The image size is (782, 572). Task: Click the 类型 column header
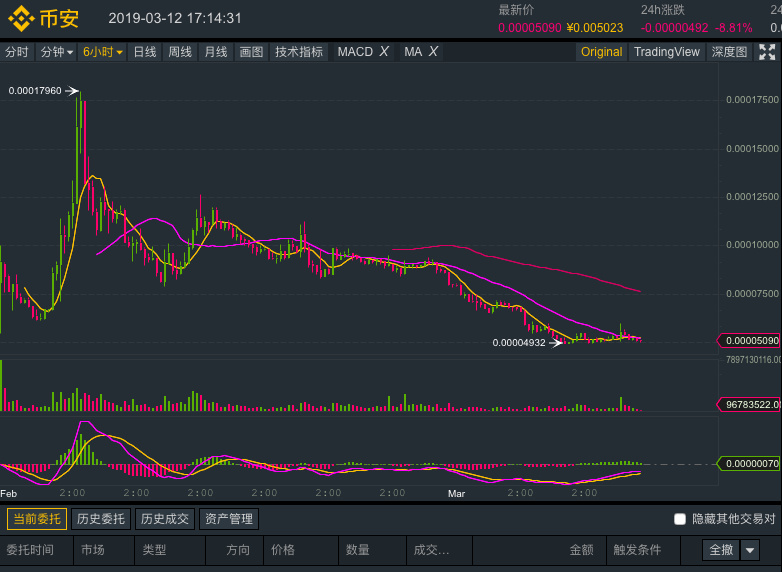click(x=154, y=550)
